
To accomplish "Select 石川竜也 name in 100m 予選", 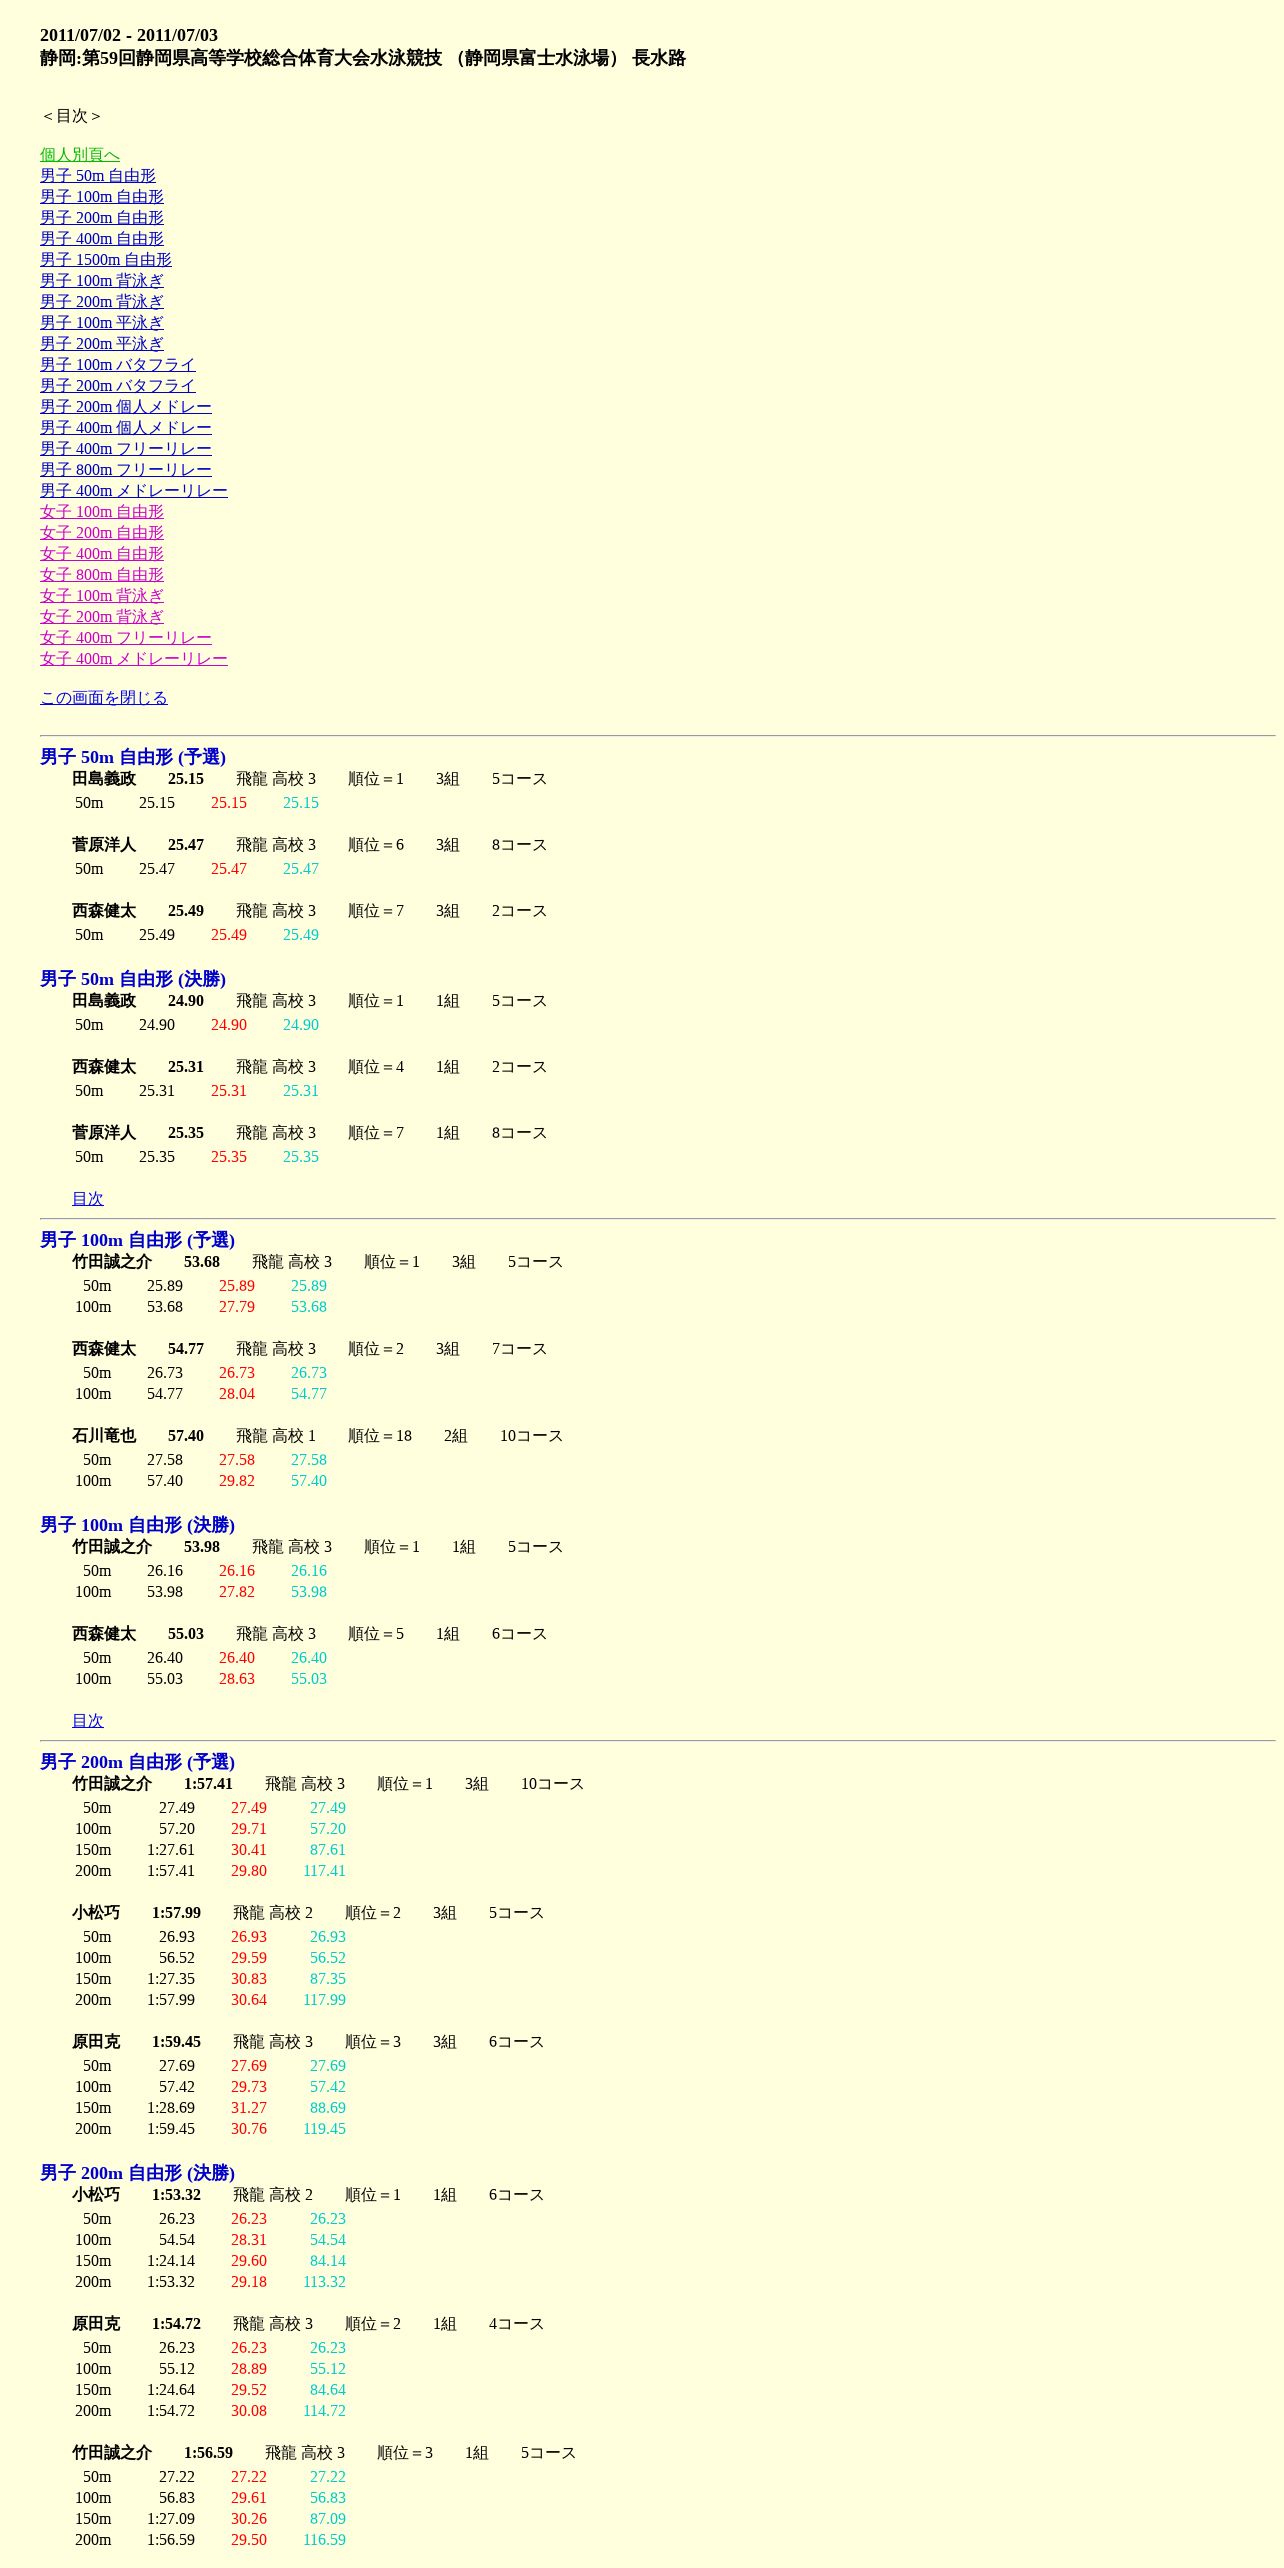I will tap(104, 1436).
